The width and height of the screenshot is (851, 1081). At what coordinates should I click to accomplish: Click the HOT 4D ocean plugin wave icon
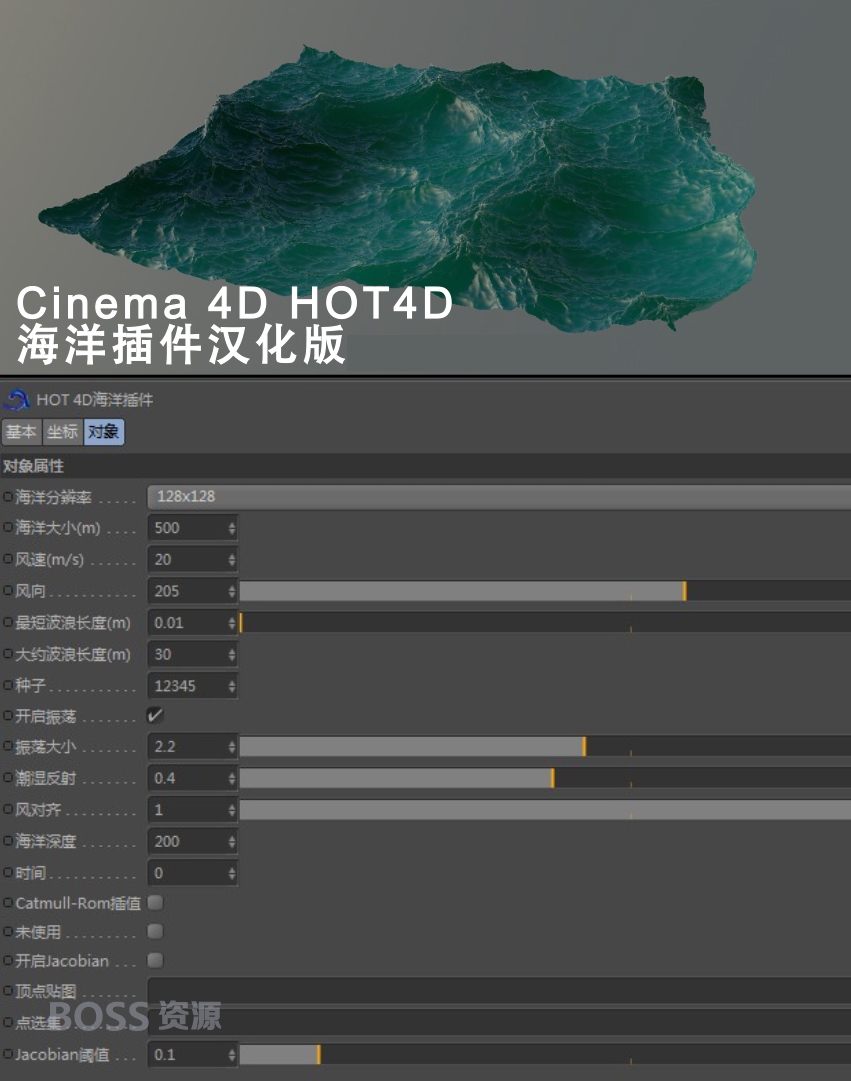tap(16, 399)
